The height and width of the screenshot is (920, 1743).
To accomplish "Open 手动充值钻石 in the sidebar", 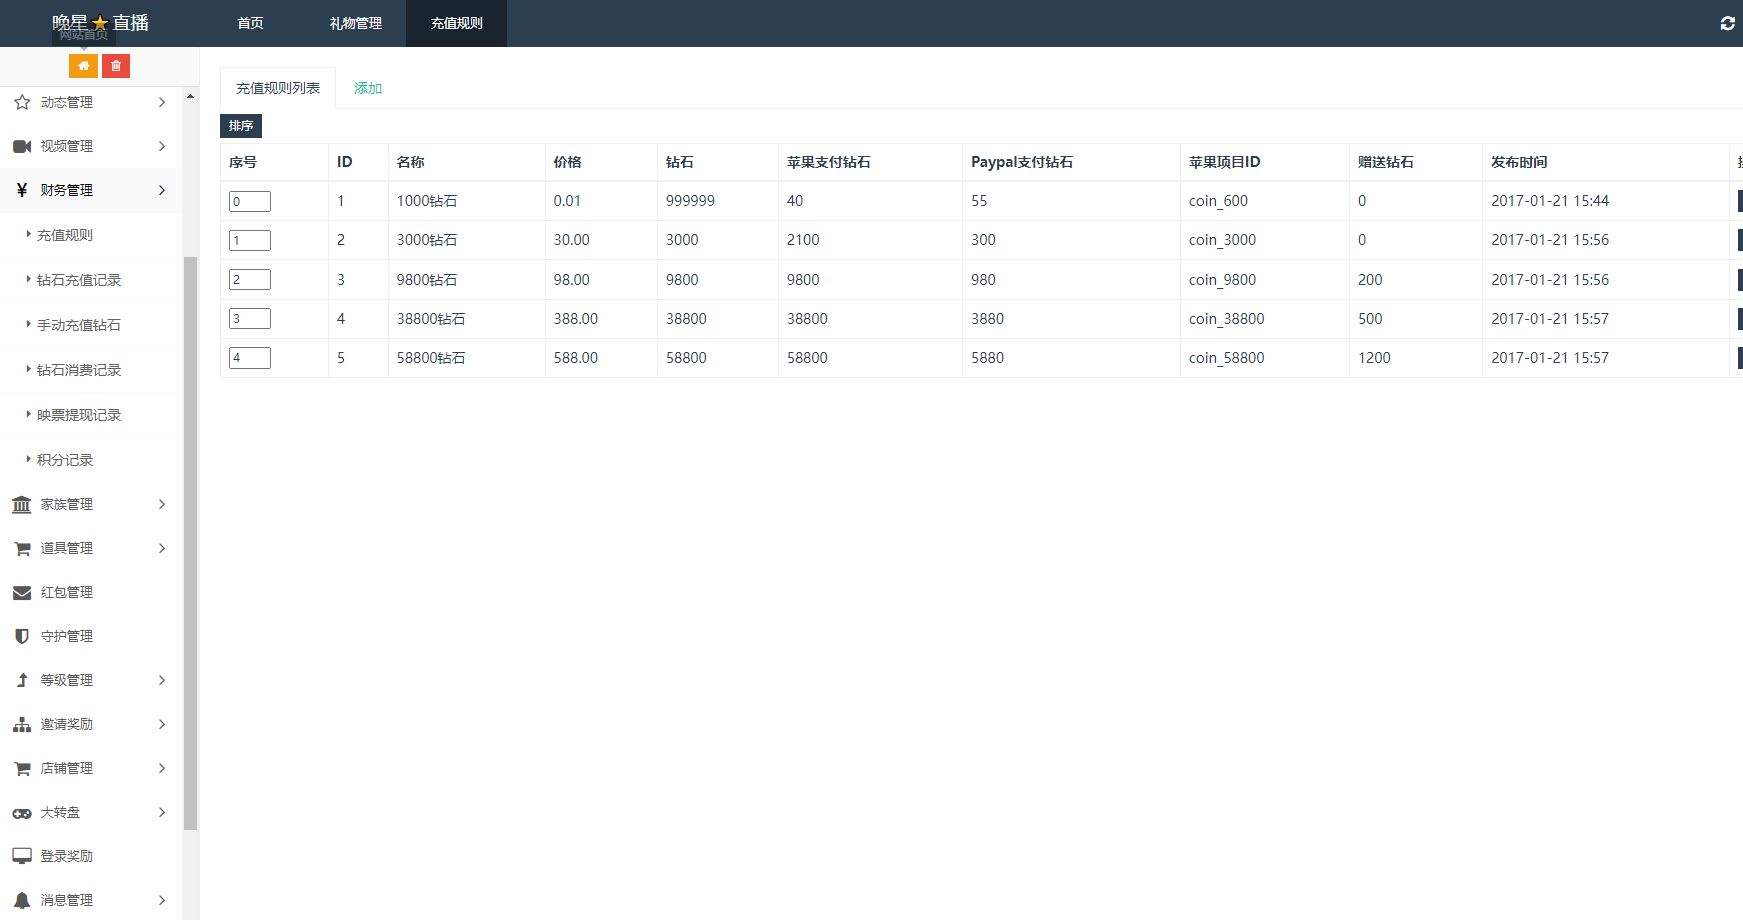I will 79,325.
